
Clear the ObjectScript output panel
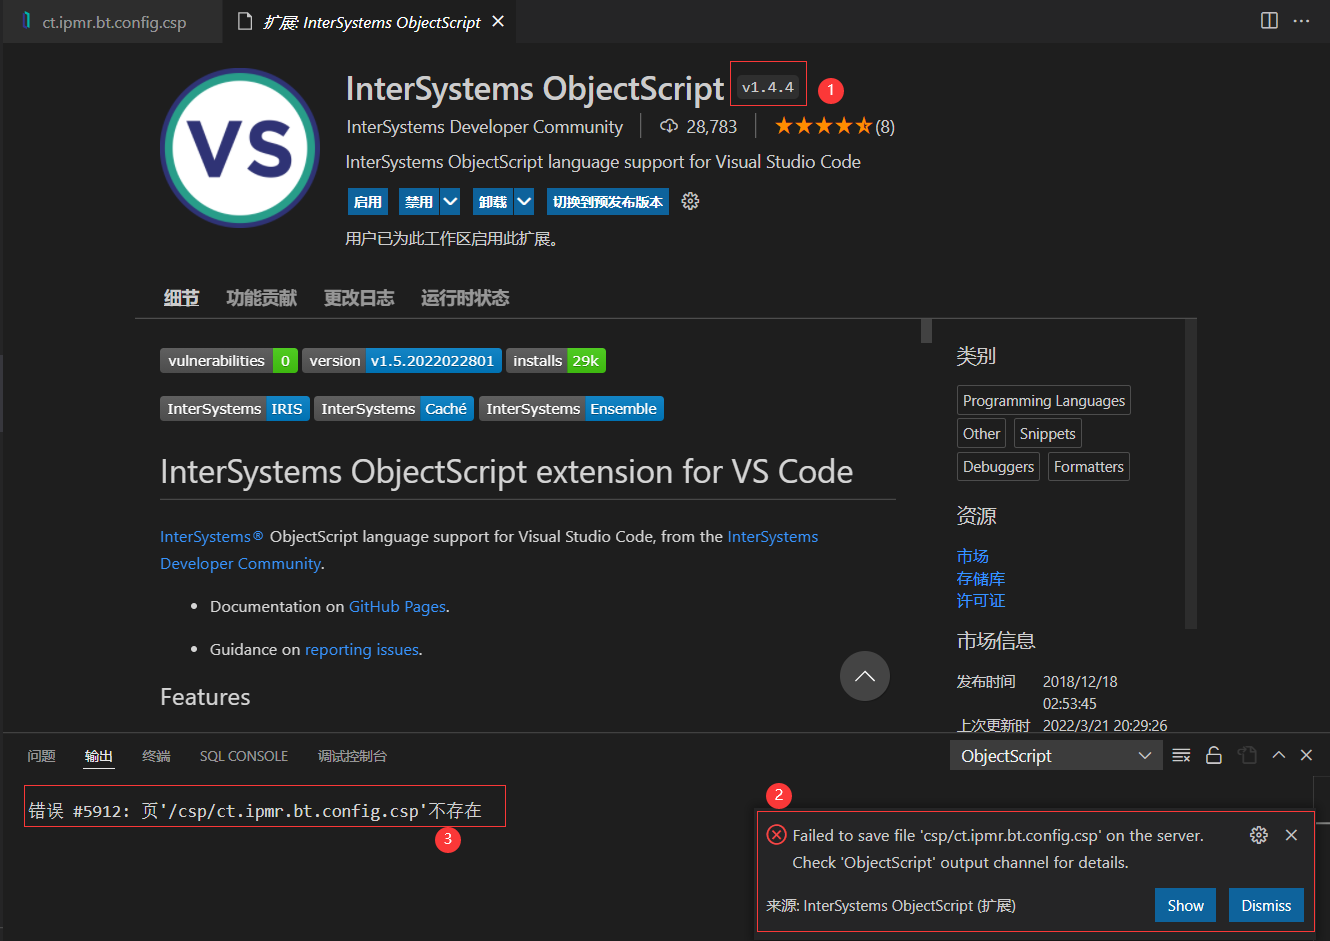click(1181, 755)
